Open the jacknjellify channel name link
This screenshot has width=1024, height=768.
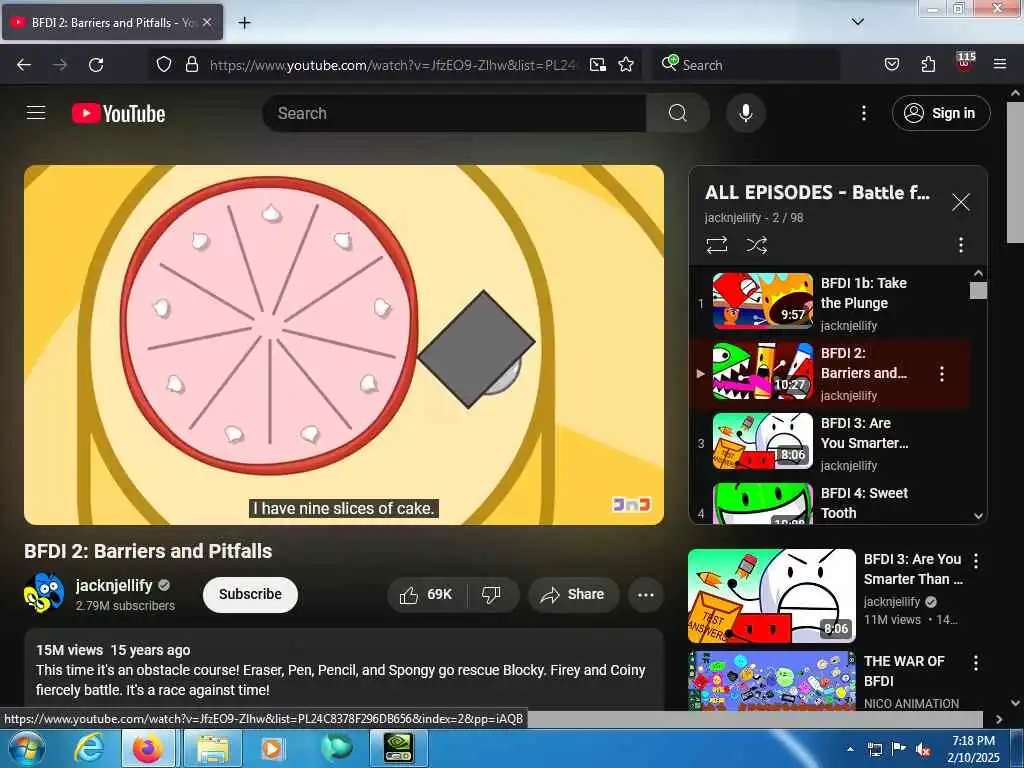coord(114,585)
